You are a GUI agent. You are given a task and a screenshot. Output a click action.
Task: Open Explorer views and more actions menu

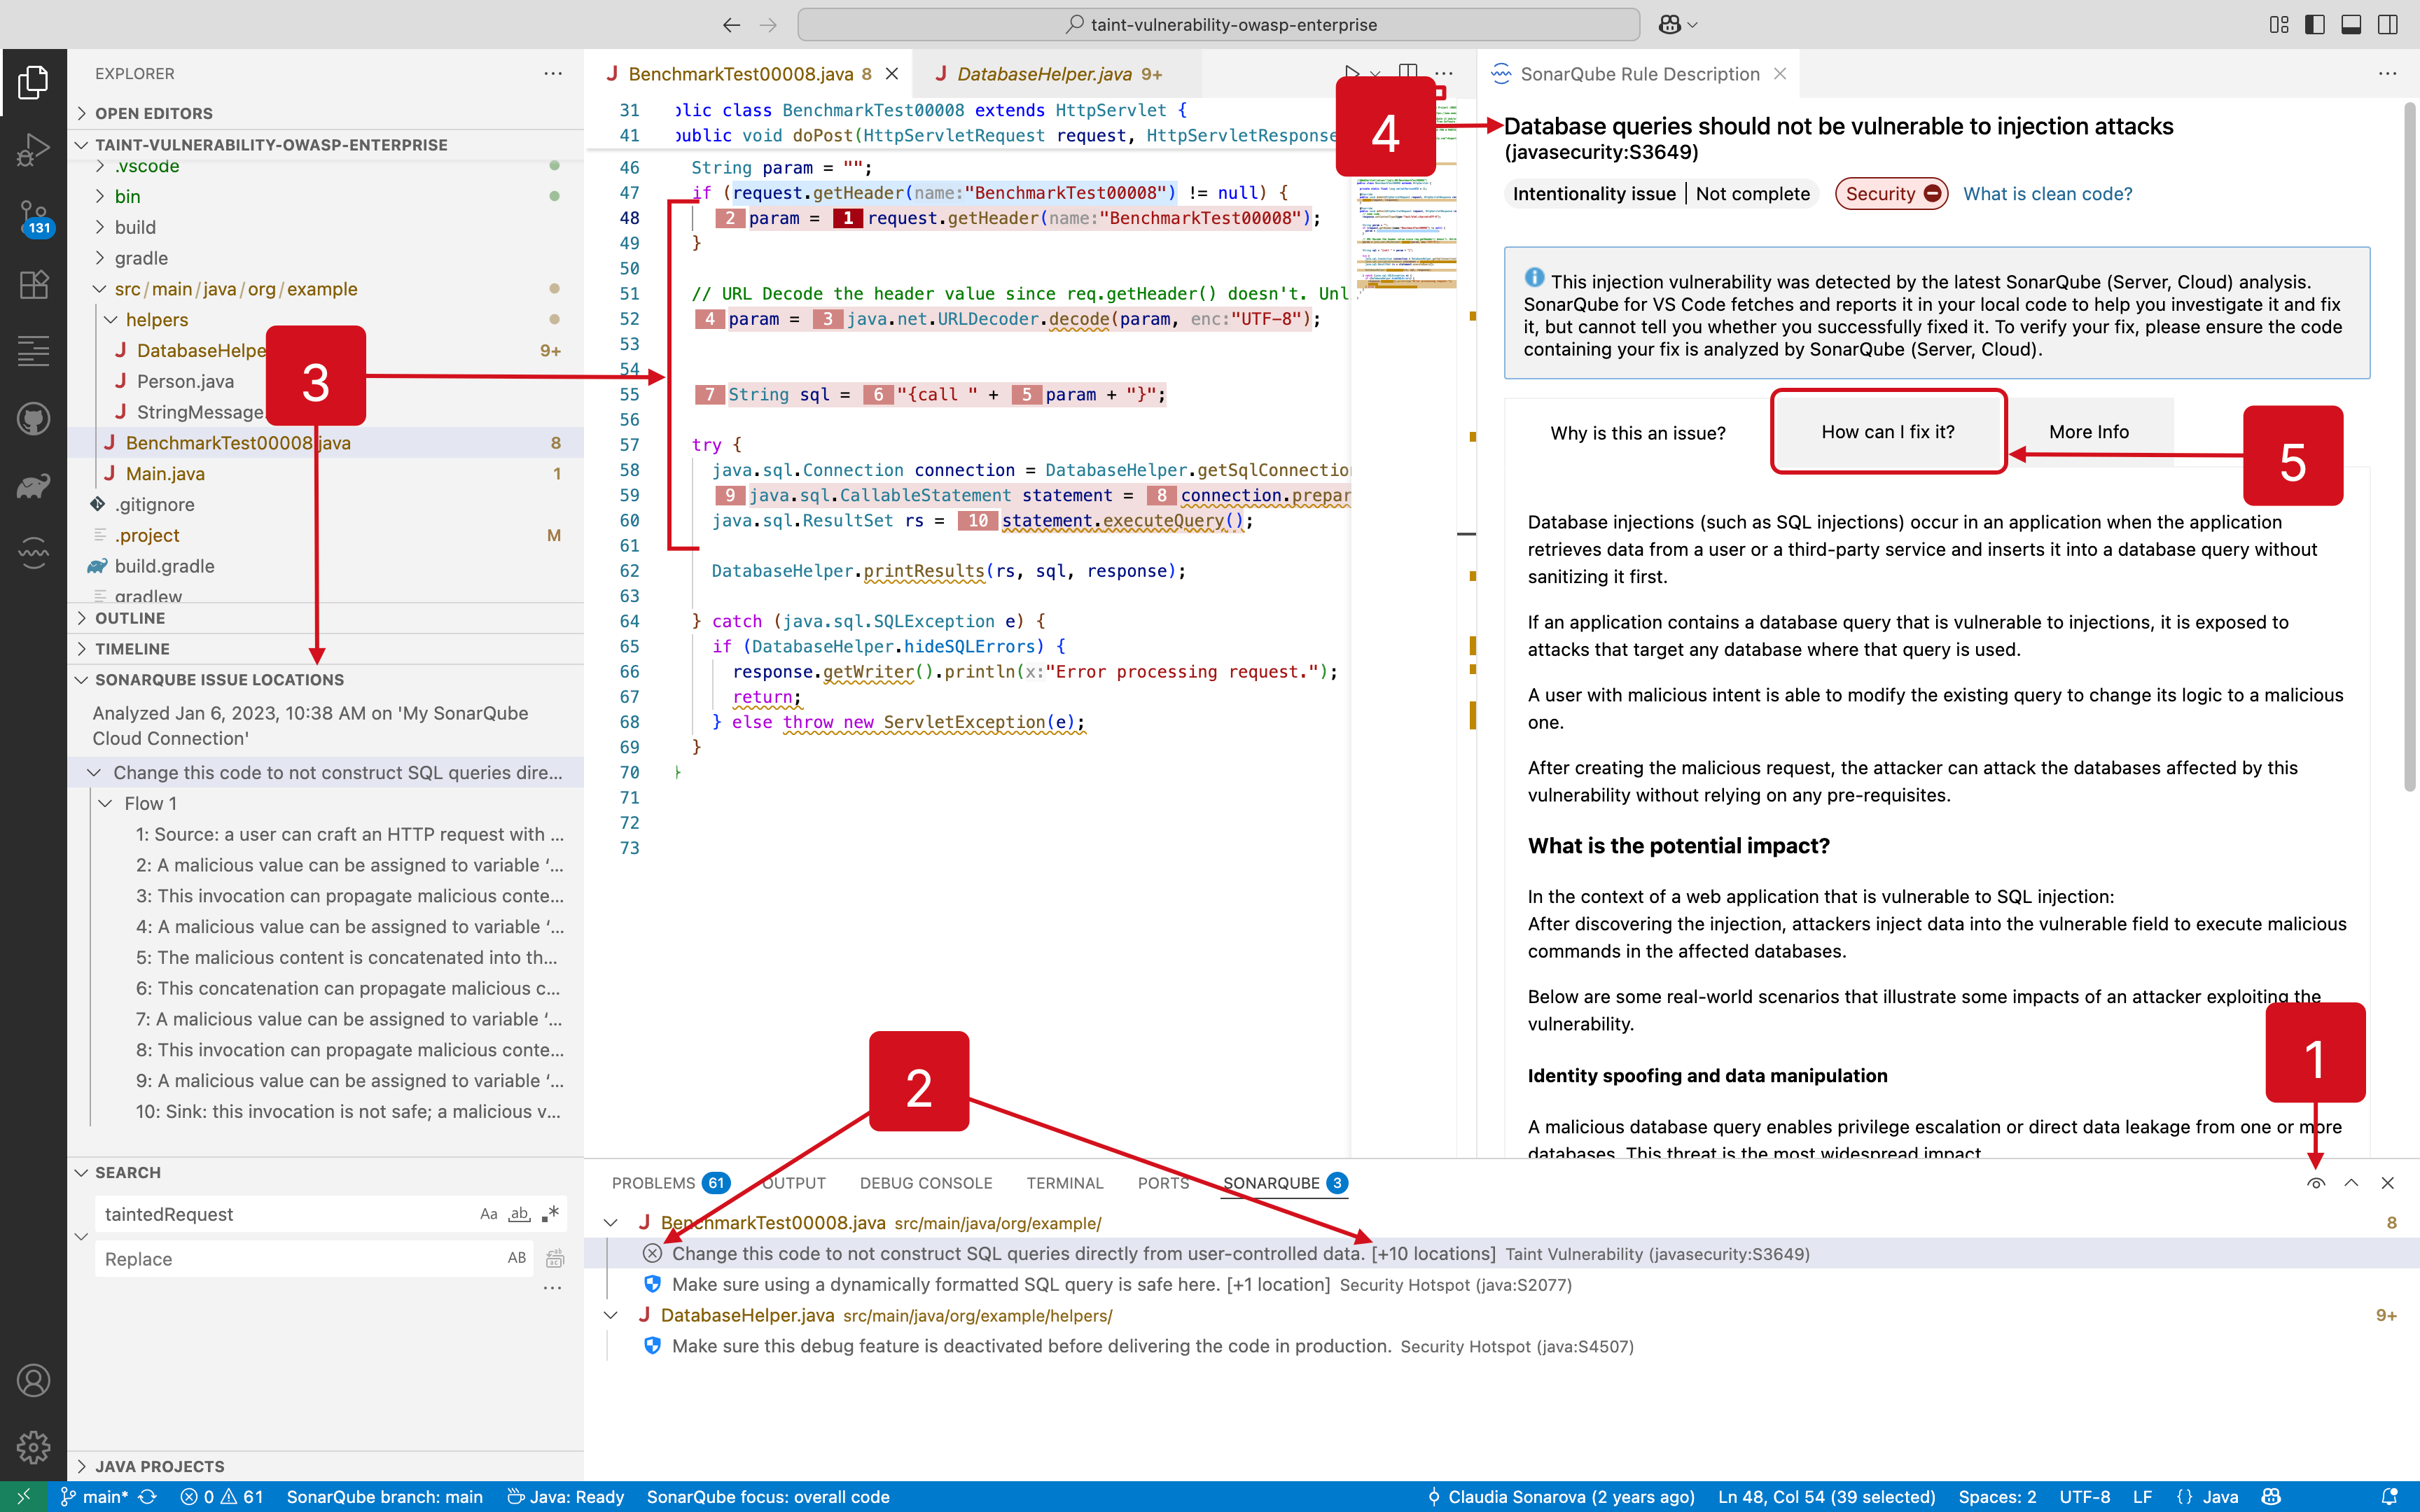coord(553,73)
